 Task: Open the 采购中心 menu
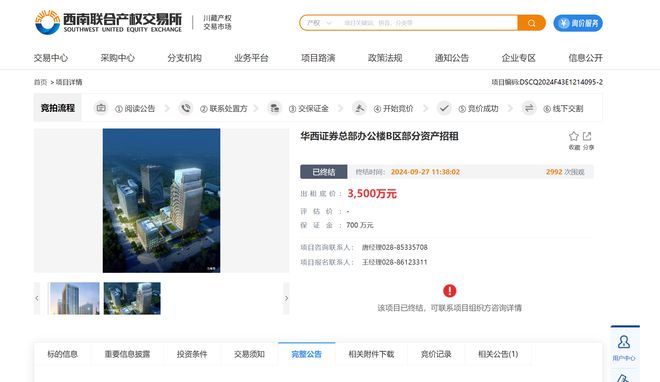coord(117,58)
